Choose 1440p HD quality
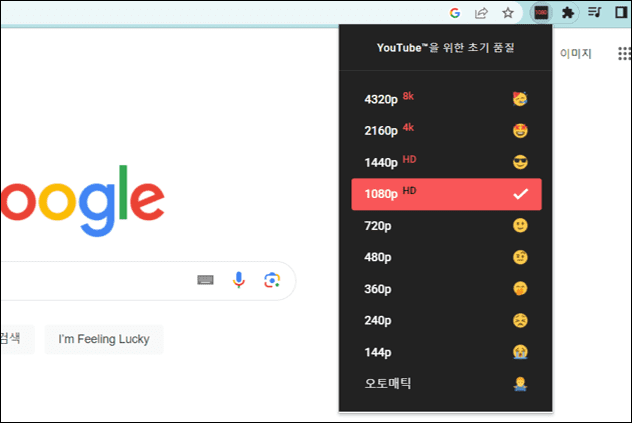The image size is (632, 423). coord(446,162)
